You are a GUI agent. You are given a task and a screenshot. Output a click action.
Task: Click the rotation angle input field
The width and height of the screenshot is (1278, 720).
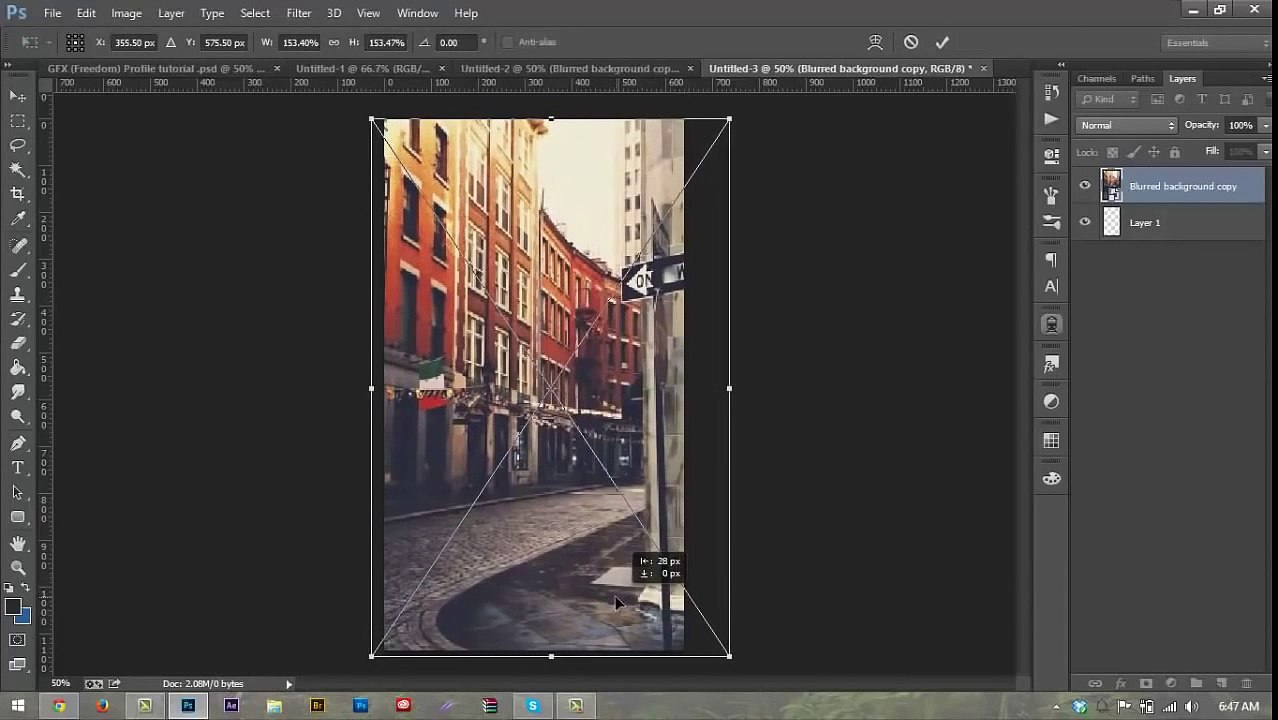456,42
